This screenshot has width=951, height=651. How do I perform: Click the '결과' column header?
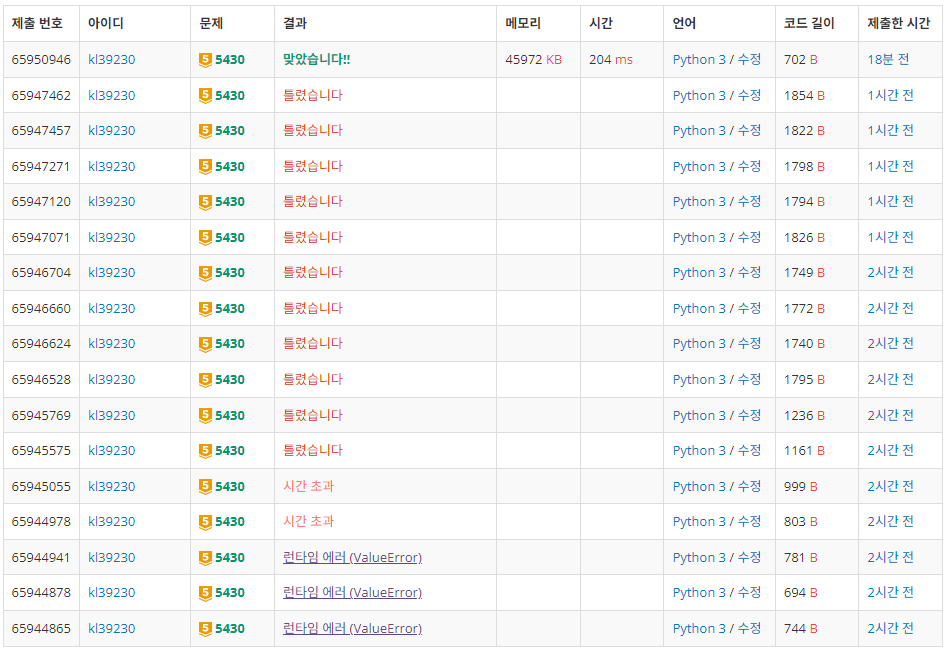point(295,23)
